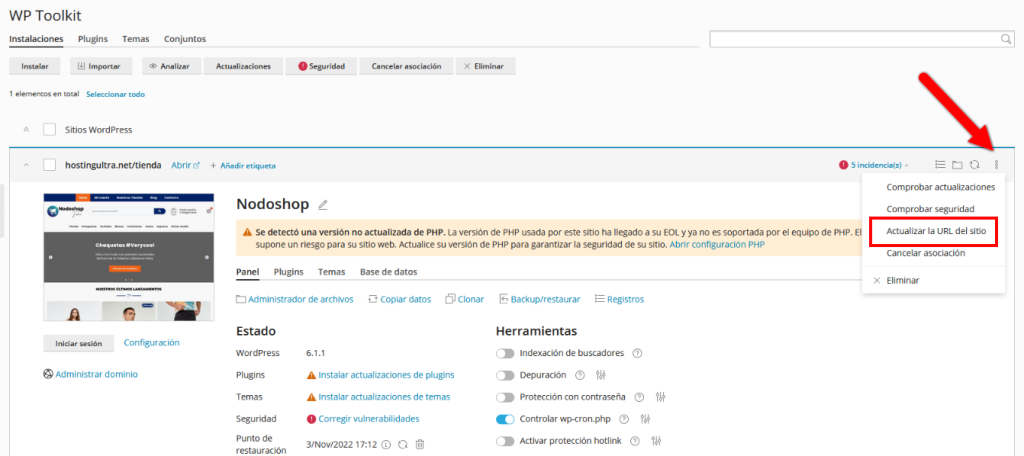The height and width of the screenshot is (456, 1024).
Task: Click Corregir vulnerabilidades link
Action: 368,419
